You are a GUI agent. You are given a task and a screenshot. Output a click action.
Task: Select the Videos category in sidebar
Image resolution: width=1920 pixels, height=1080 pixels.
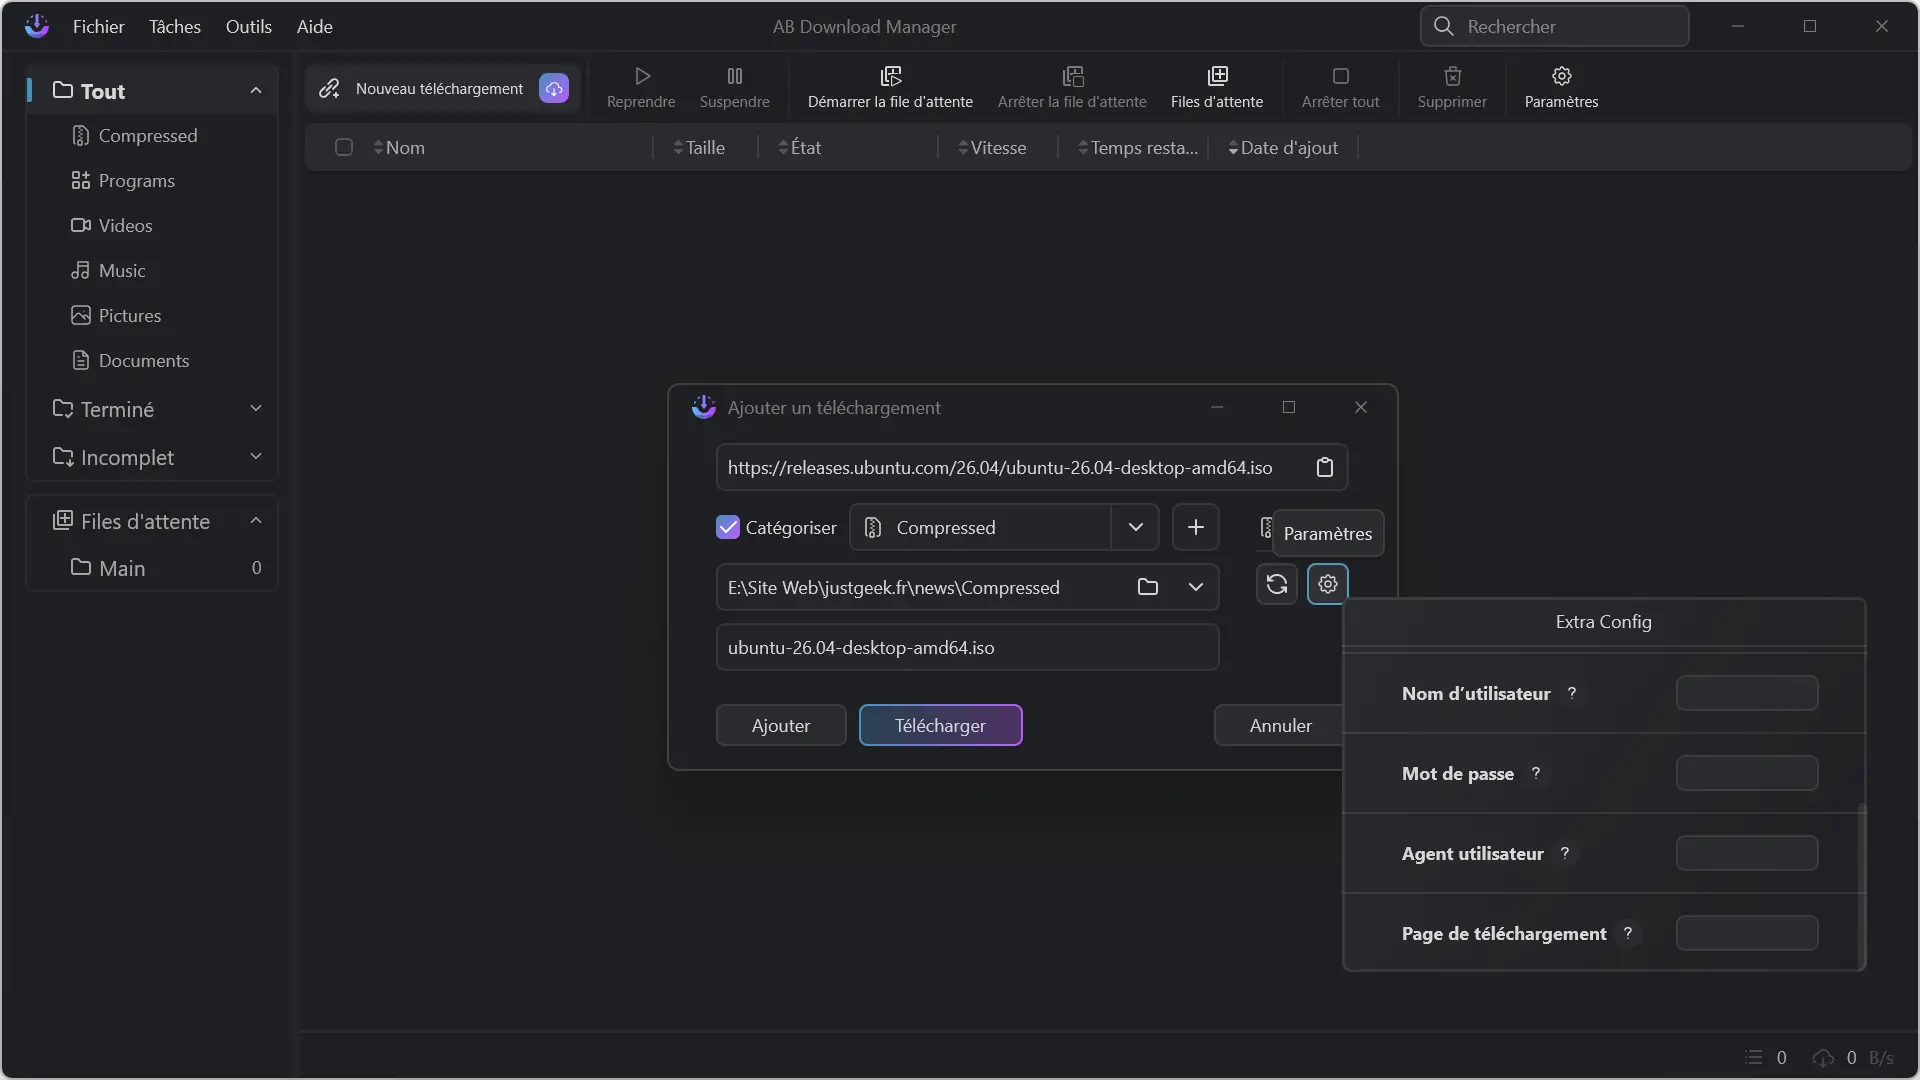coord(152,225)
